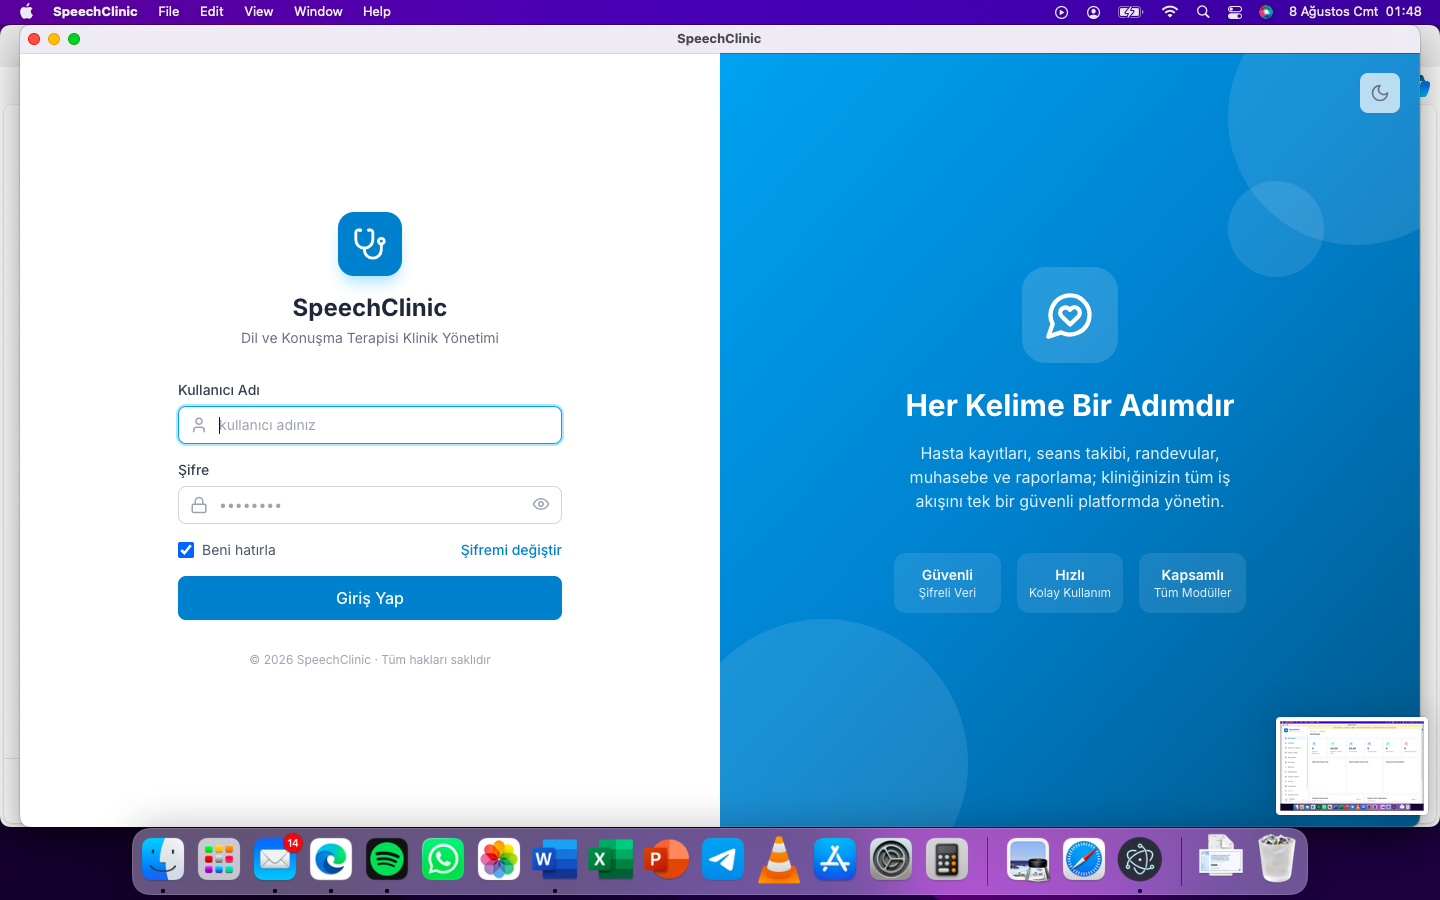The height and width of the screenshot is (900, 1440).
Task: Open the SpeechClinic app menu
Action: click(95, 12)
